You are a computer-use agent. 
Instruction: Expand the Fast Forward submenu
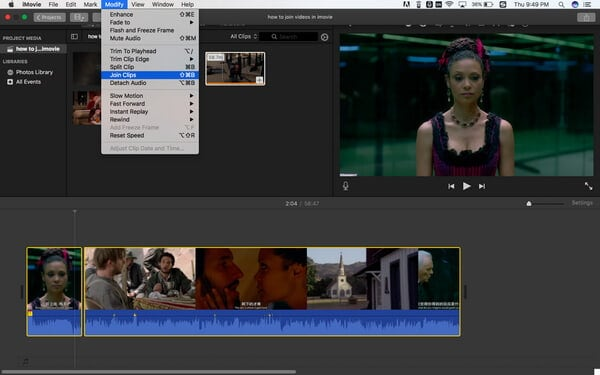point(150,104)
